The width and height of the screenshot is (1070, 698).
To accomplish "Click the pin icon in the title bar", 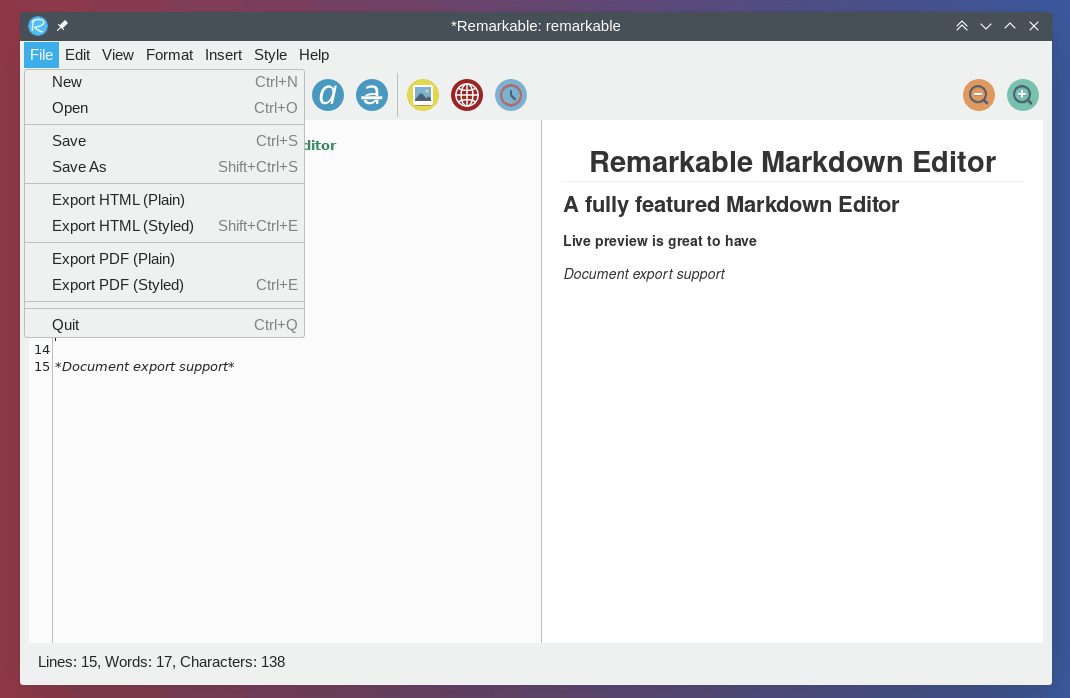I will tap(62, 26).
